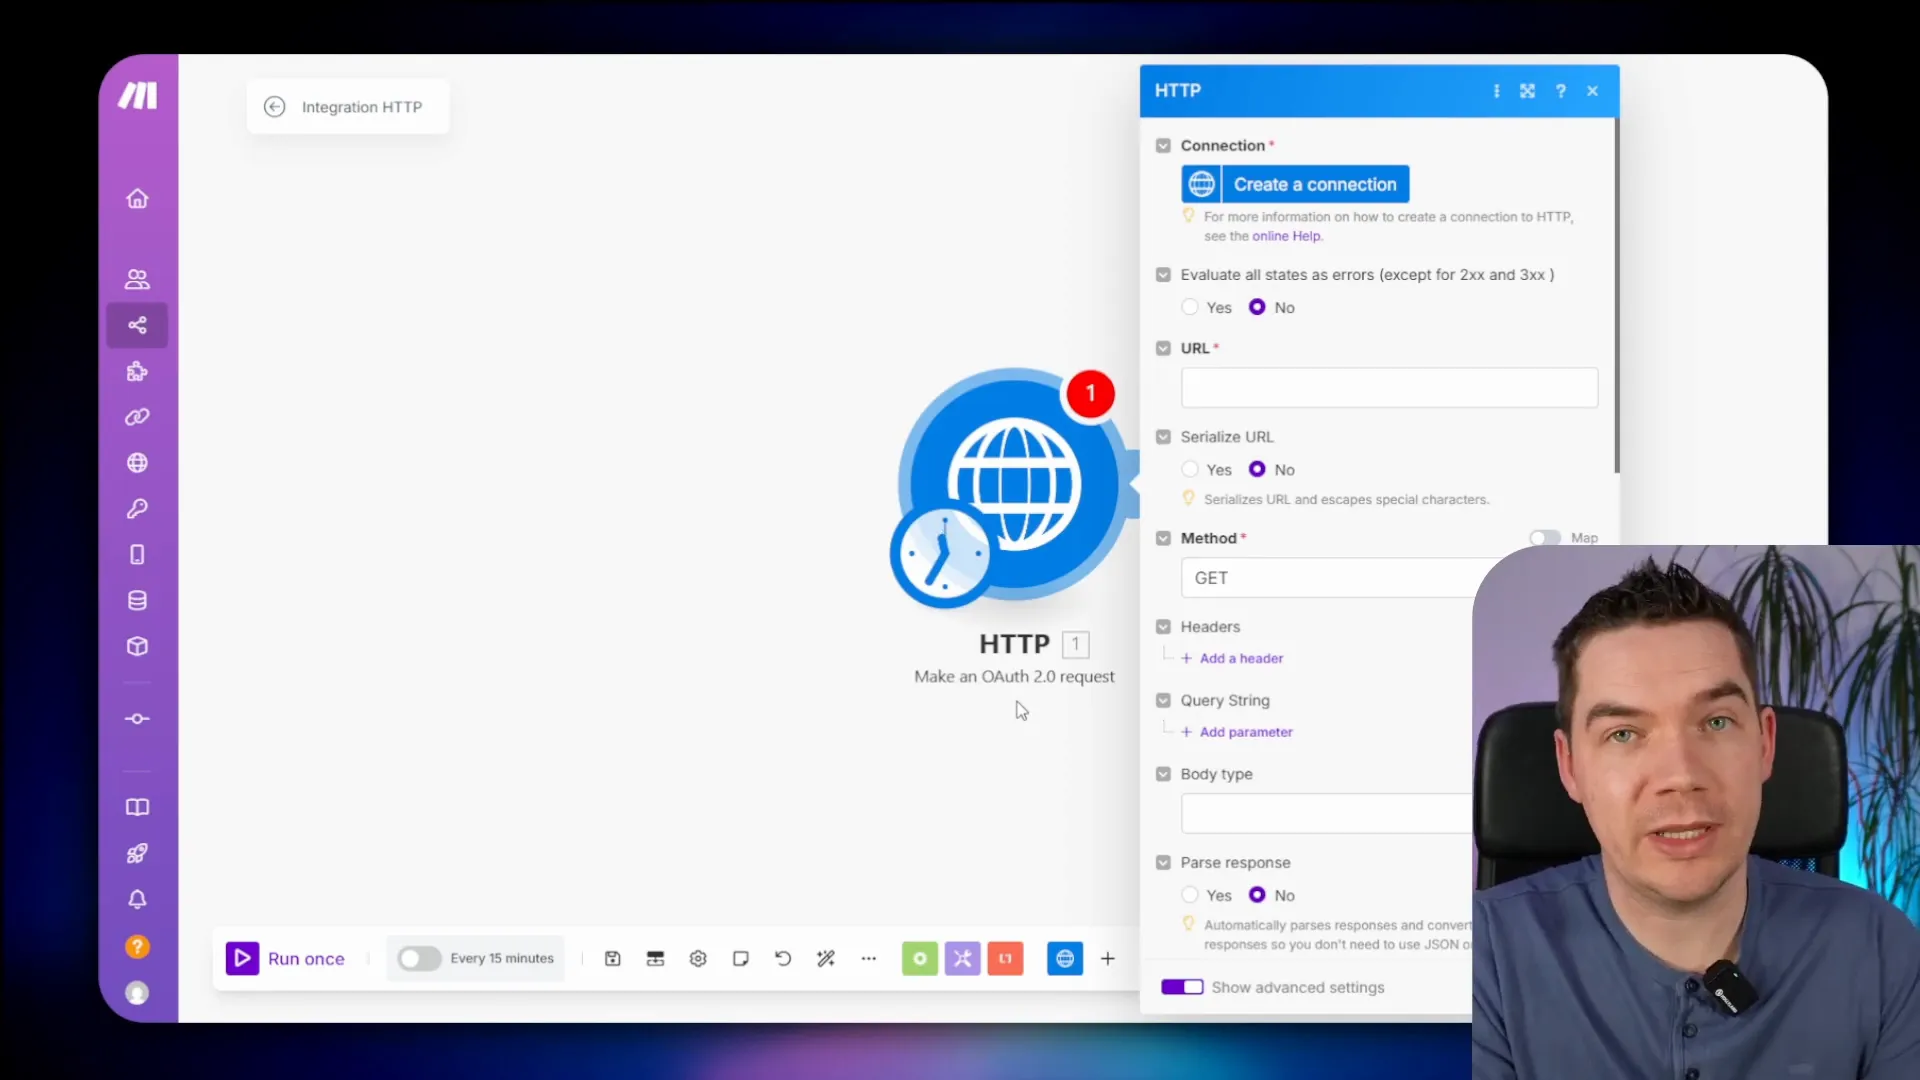The height and width of the screenshot is (1080, 1920).
Task: Click the purple Tools icon
Action: pyautogui.click(x=962, y=958)
